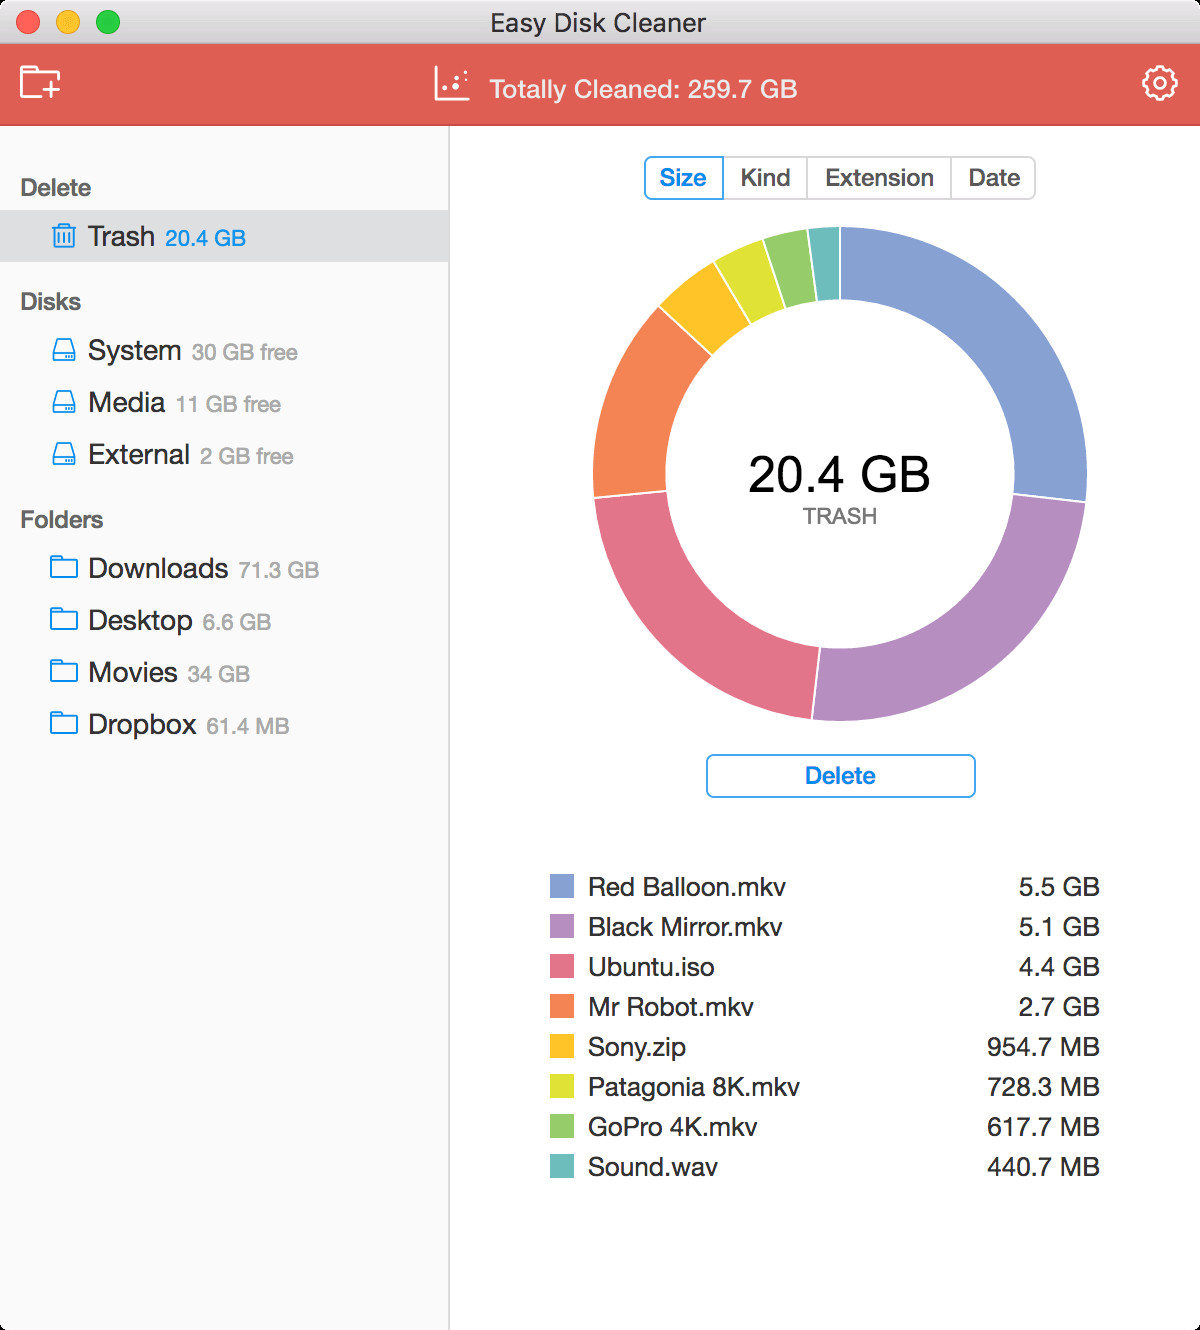Click the green window zoom button
Image resolution: width=1200 pixels, height=1330 pixels.
(108, 22)
